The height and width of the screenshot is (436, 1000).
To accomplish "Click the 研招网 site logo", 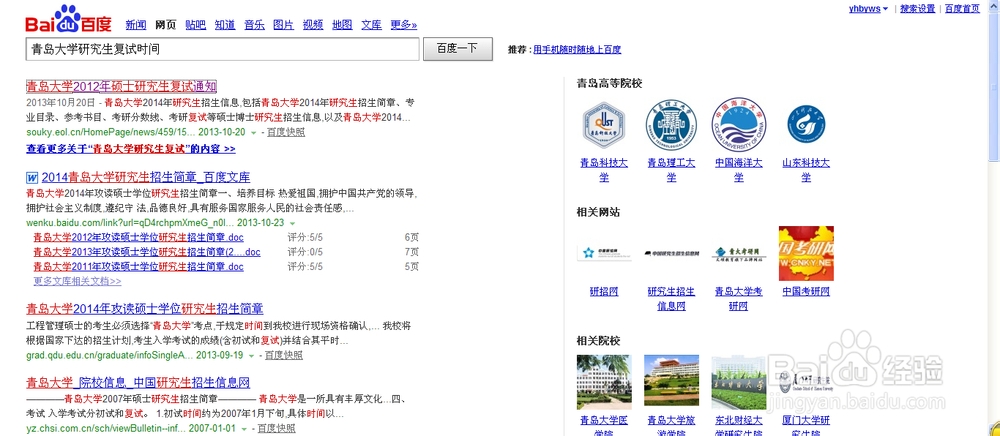I will click(604, 253).
